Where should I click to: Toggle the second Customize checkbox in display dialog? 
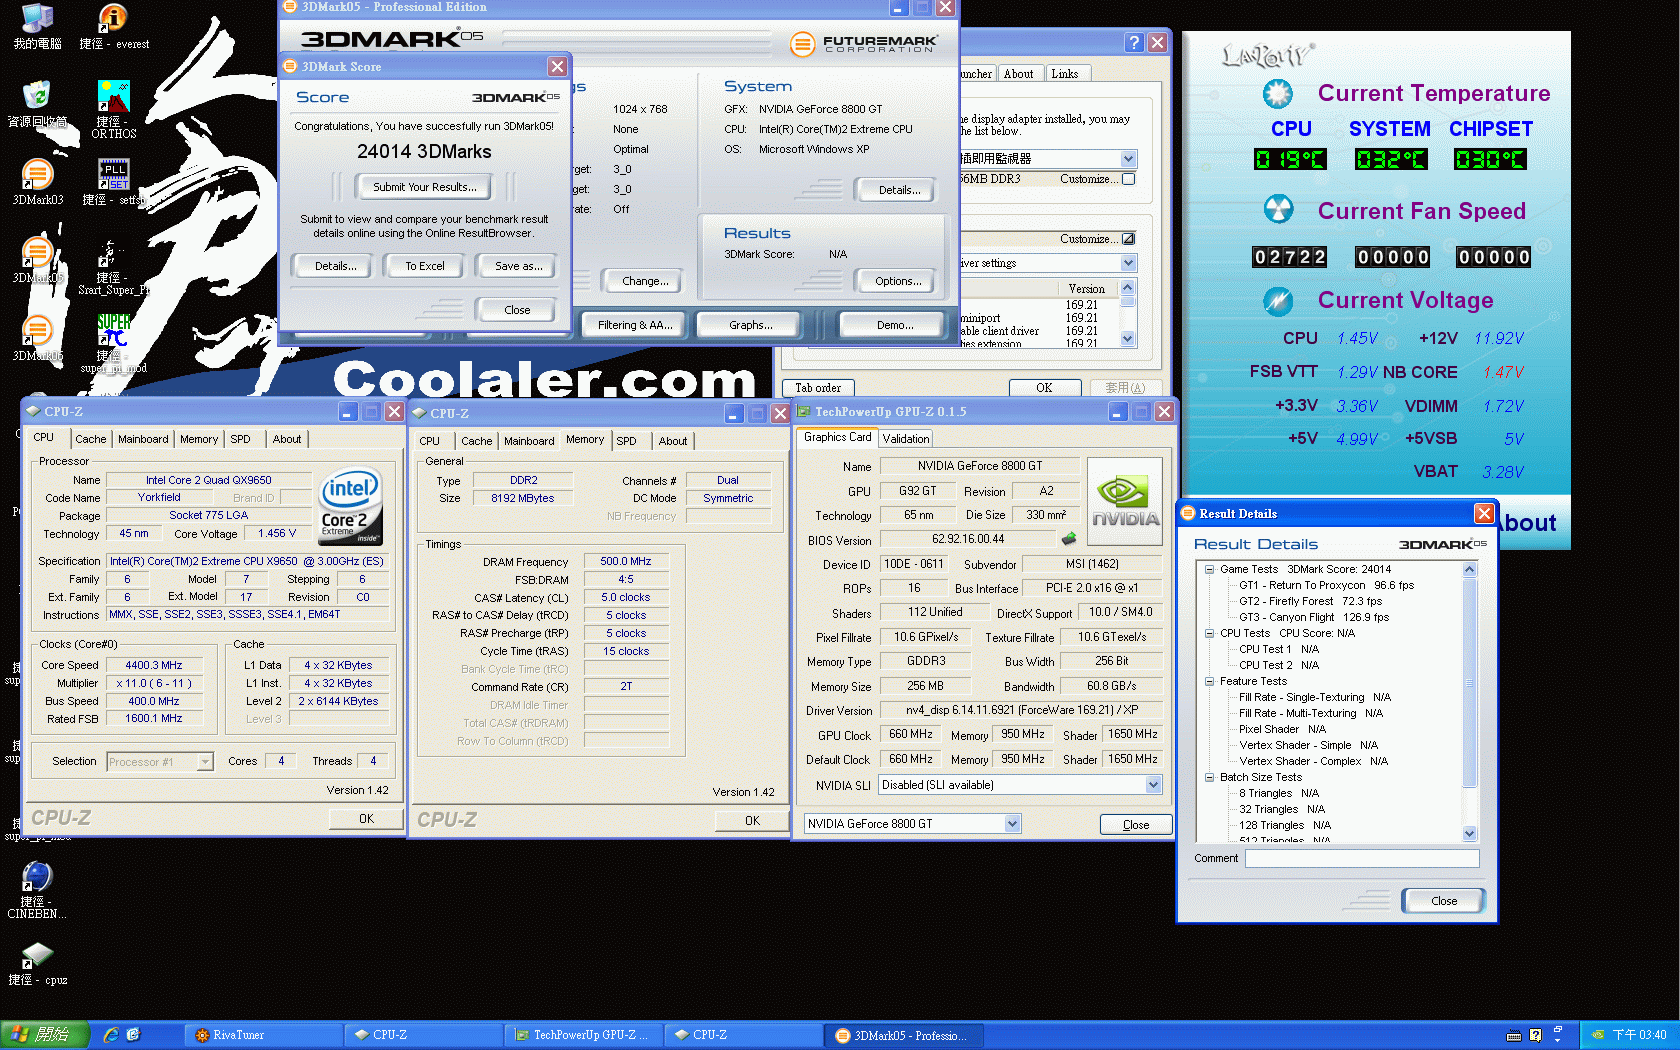pos(1128,239)
